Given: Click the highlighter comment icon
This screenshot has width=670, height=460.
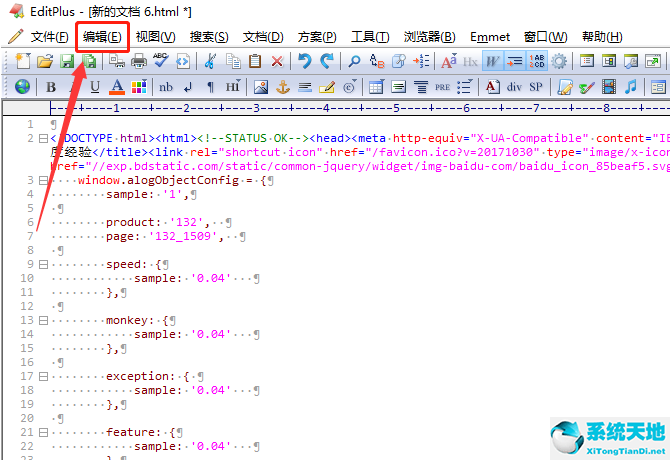Looking at the screenshot, I should click(x=327, y=87).
